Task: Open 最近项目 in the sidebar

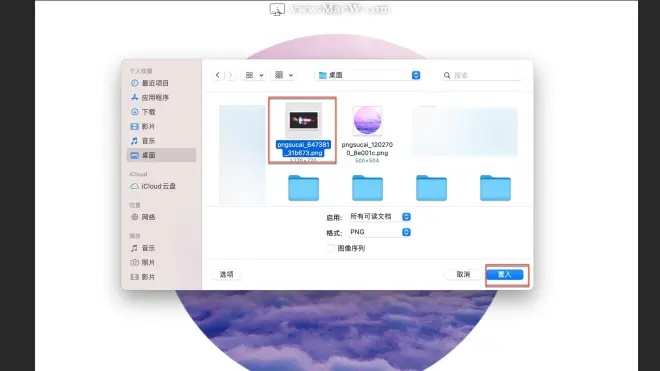Action: [161, 83]
